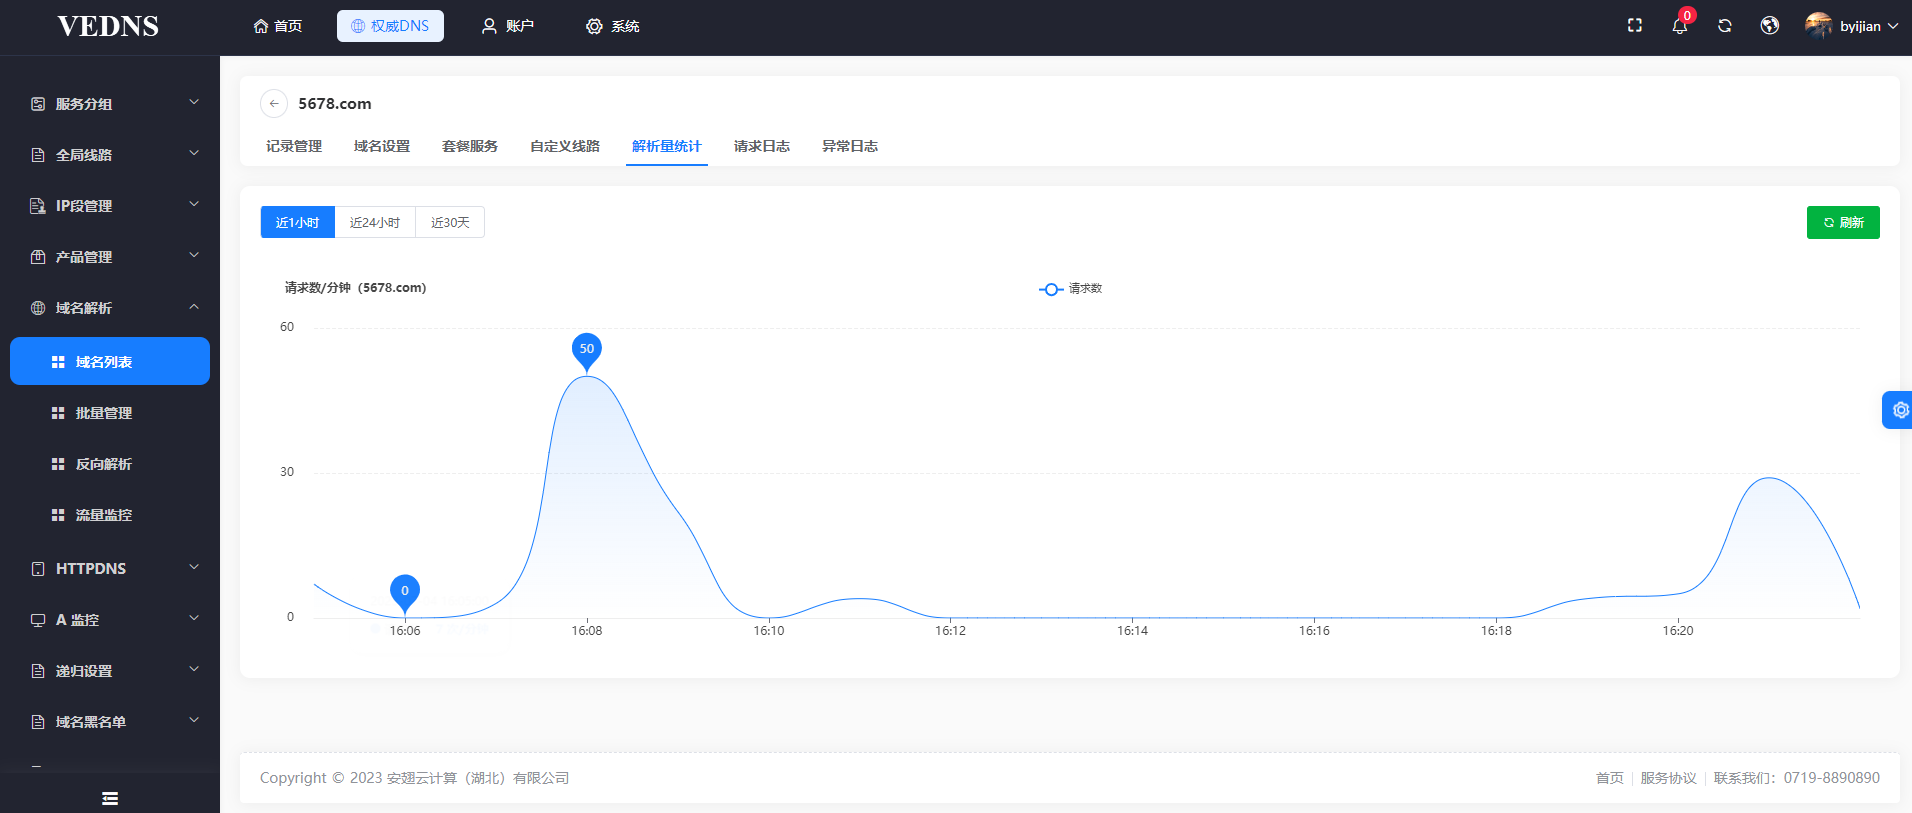1912x813 pixels.
Task: Switch to 异常日志 tab
Action: point(850,146)
